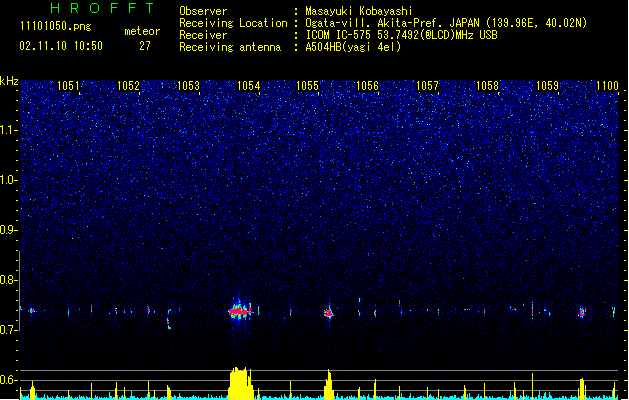Click the 1054 time axis marker
This screenshot has height=400, width=629.
click(x=248, y=86)
